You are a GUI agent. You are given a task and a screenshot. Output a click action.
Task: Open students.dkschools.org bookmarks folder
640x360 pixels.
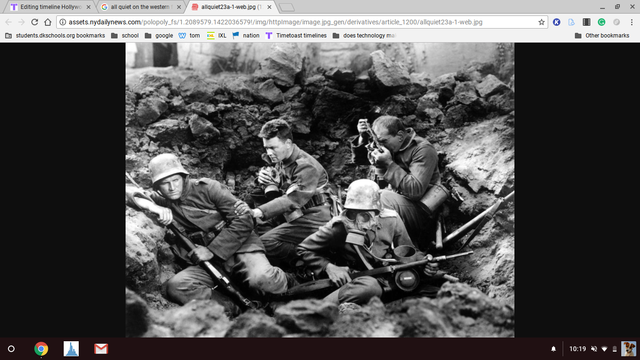tap(55, 36)
